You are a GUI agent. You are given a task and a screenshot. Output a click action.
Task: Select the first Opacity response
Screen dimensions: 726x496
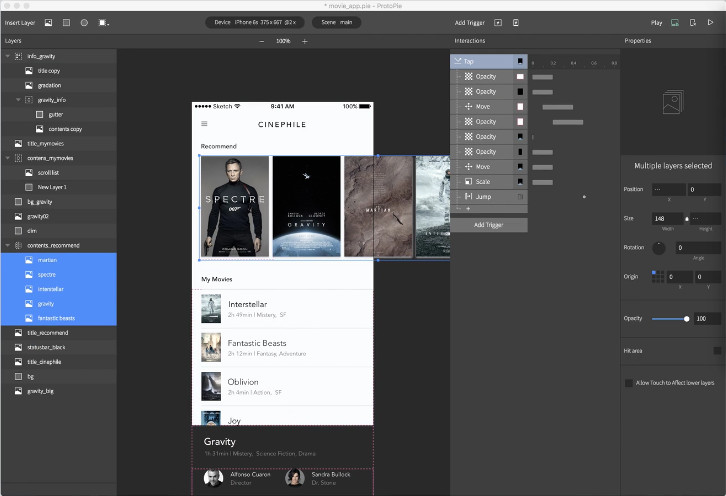point(489,76)
